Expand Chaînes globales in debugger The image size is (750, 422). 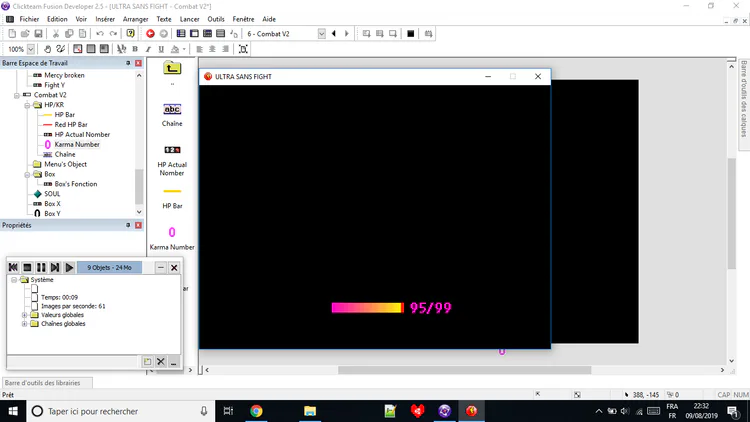[x=24, y=324]
